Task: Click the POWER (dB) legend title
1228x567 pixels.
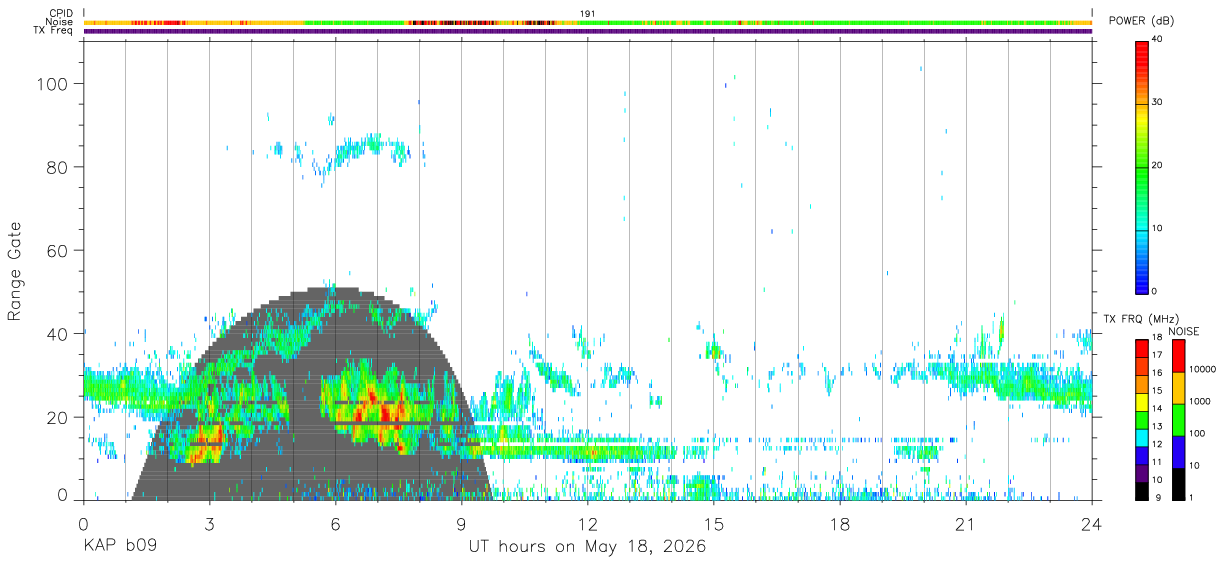Action: 1142,21
